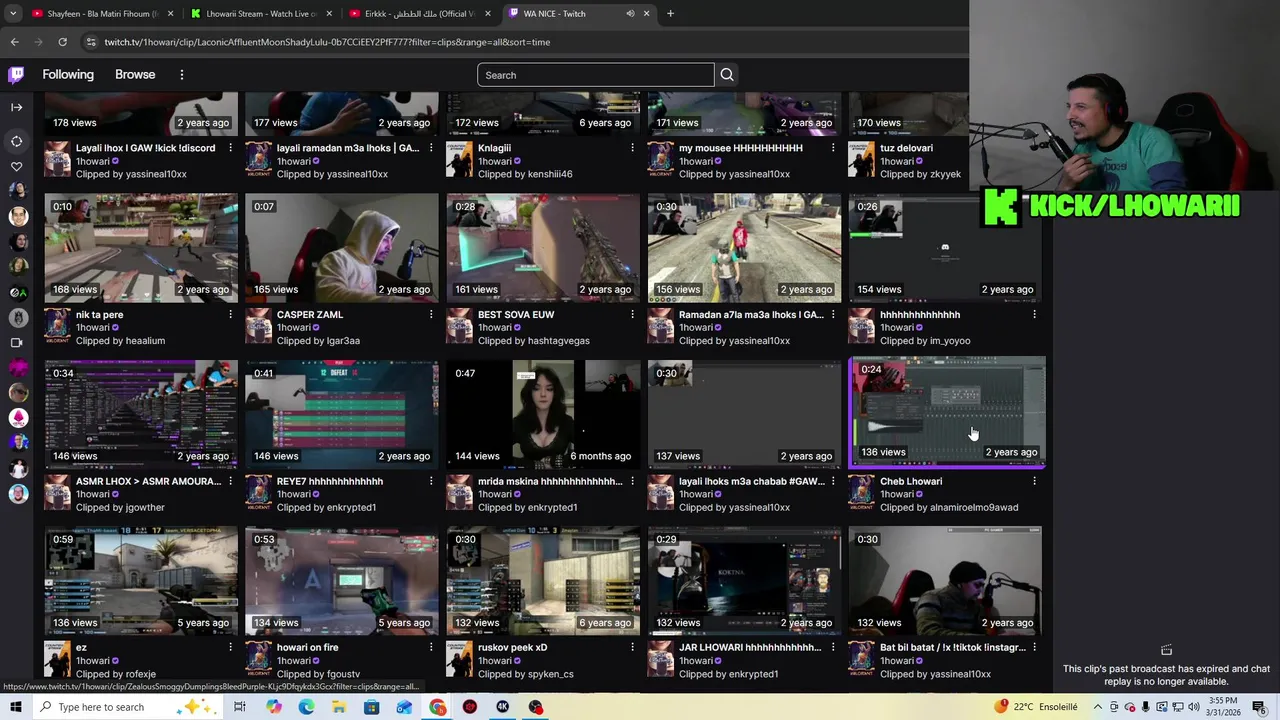Open the three-dot menu beside Browse

pos(181,75)
